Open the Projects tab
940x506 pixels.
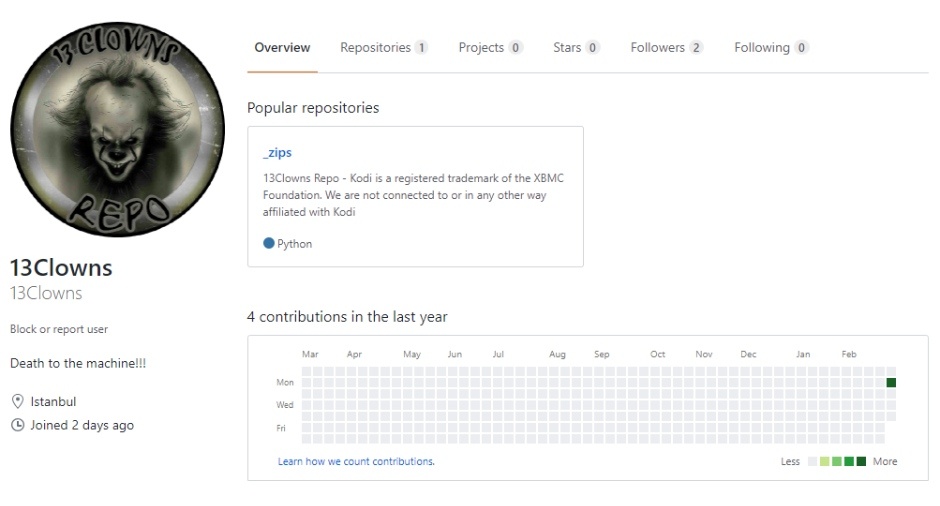[490, 47]
